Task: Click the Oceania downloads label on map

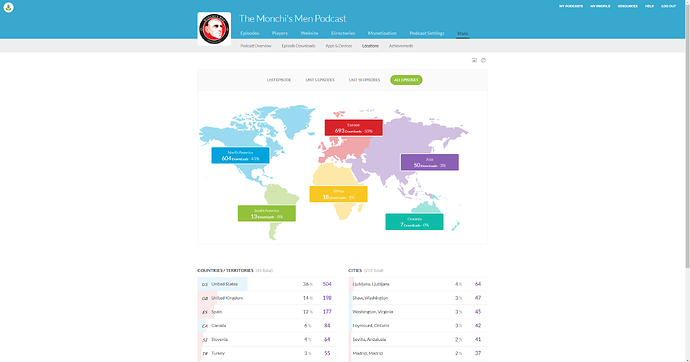Action: pyautogui.click(x=415, y=222)
